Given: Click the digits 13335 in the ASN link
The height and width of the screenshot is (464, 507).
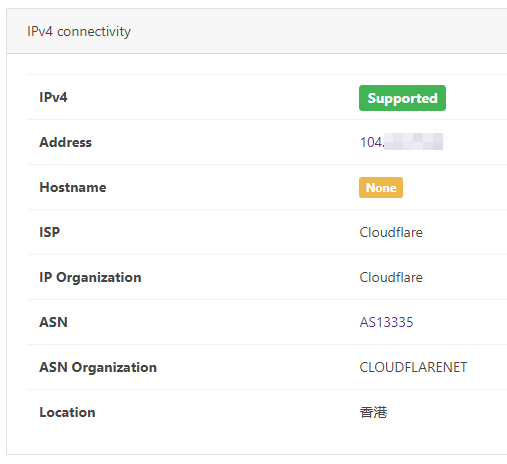Looking at the screenshot, I should [394, 322].
